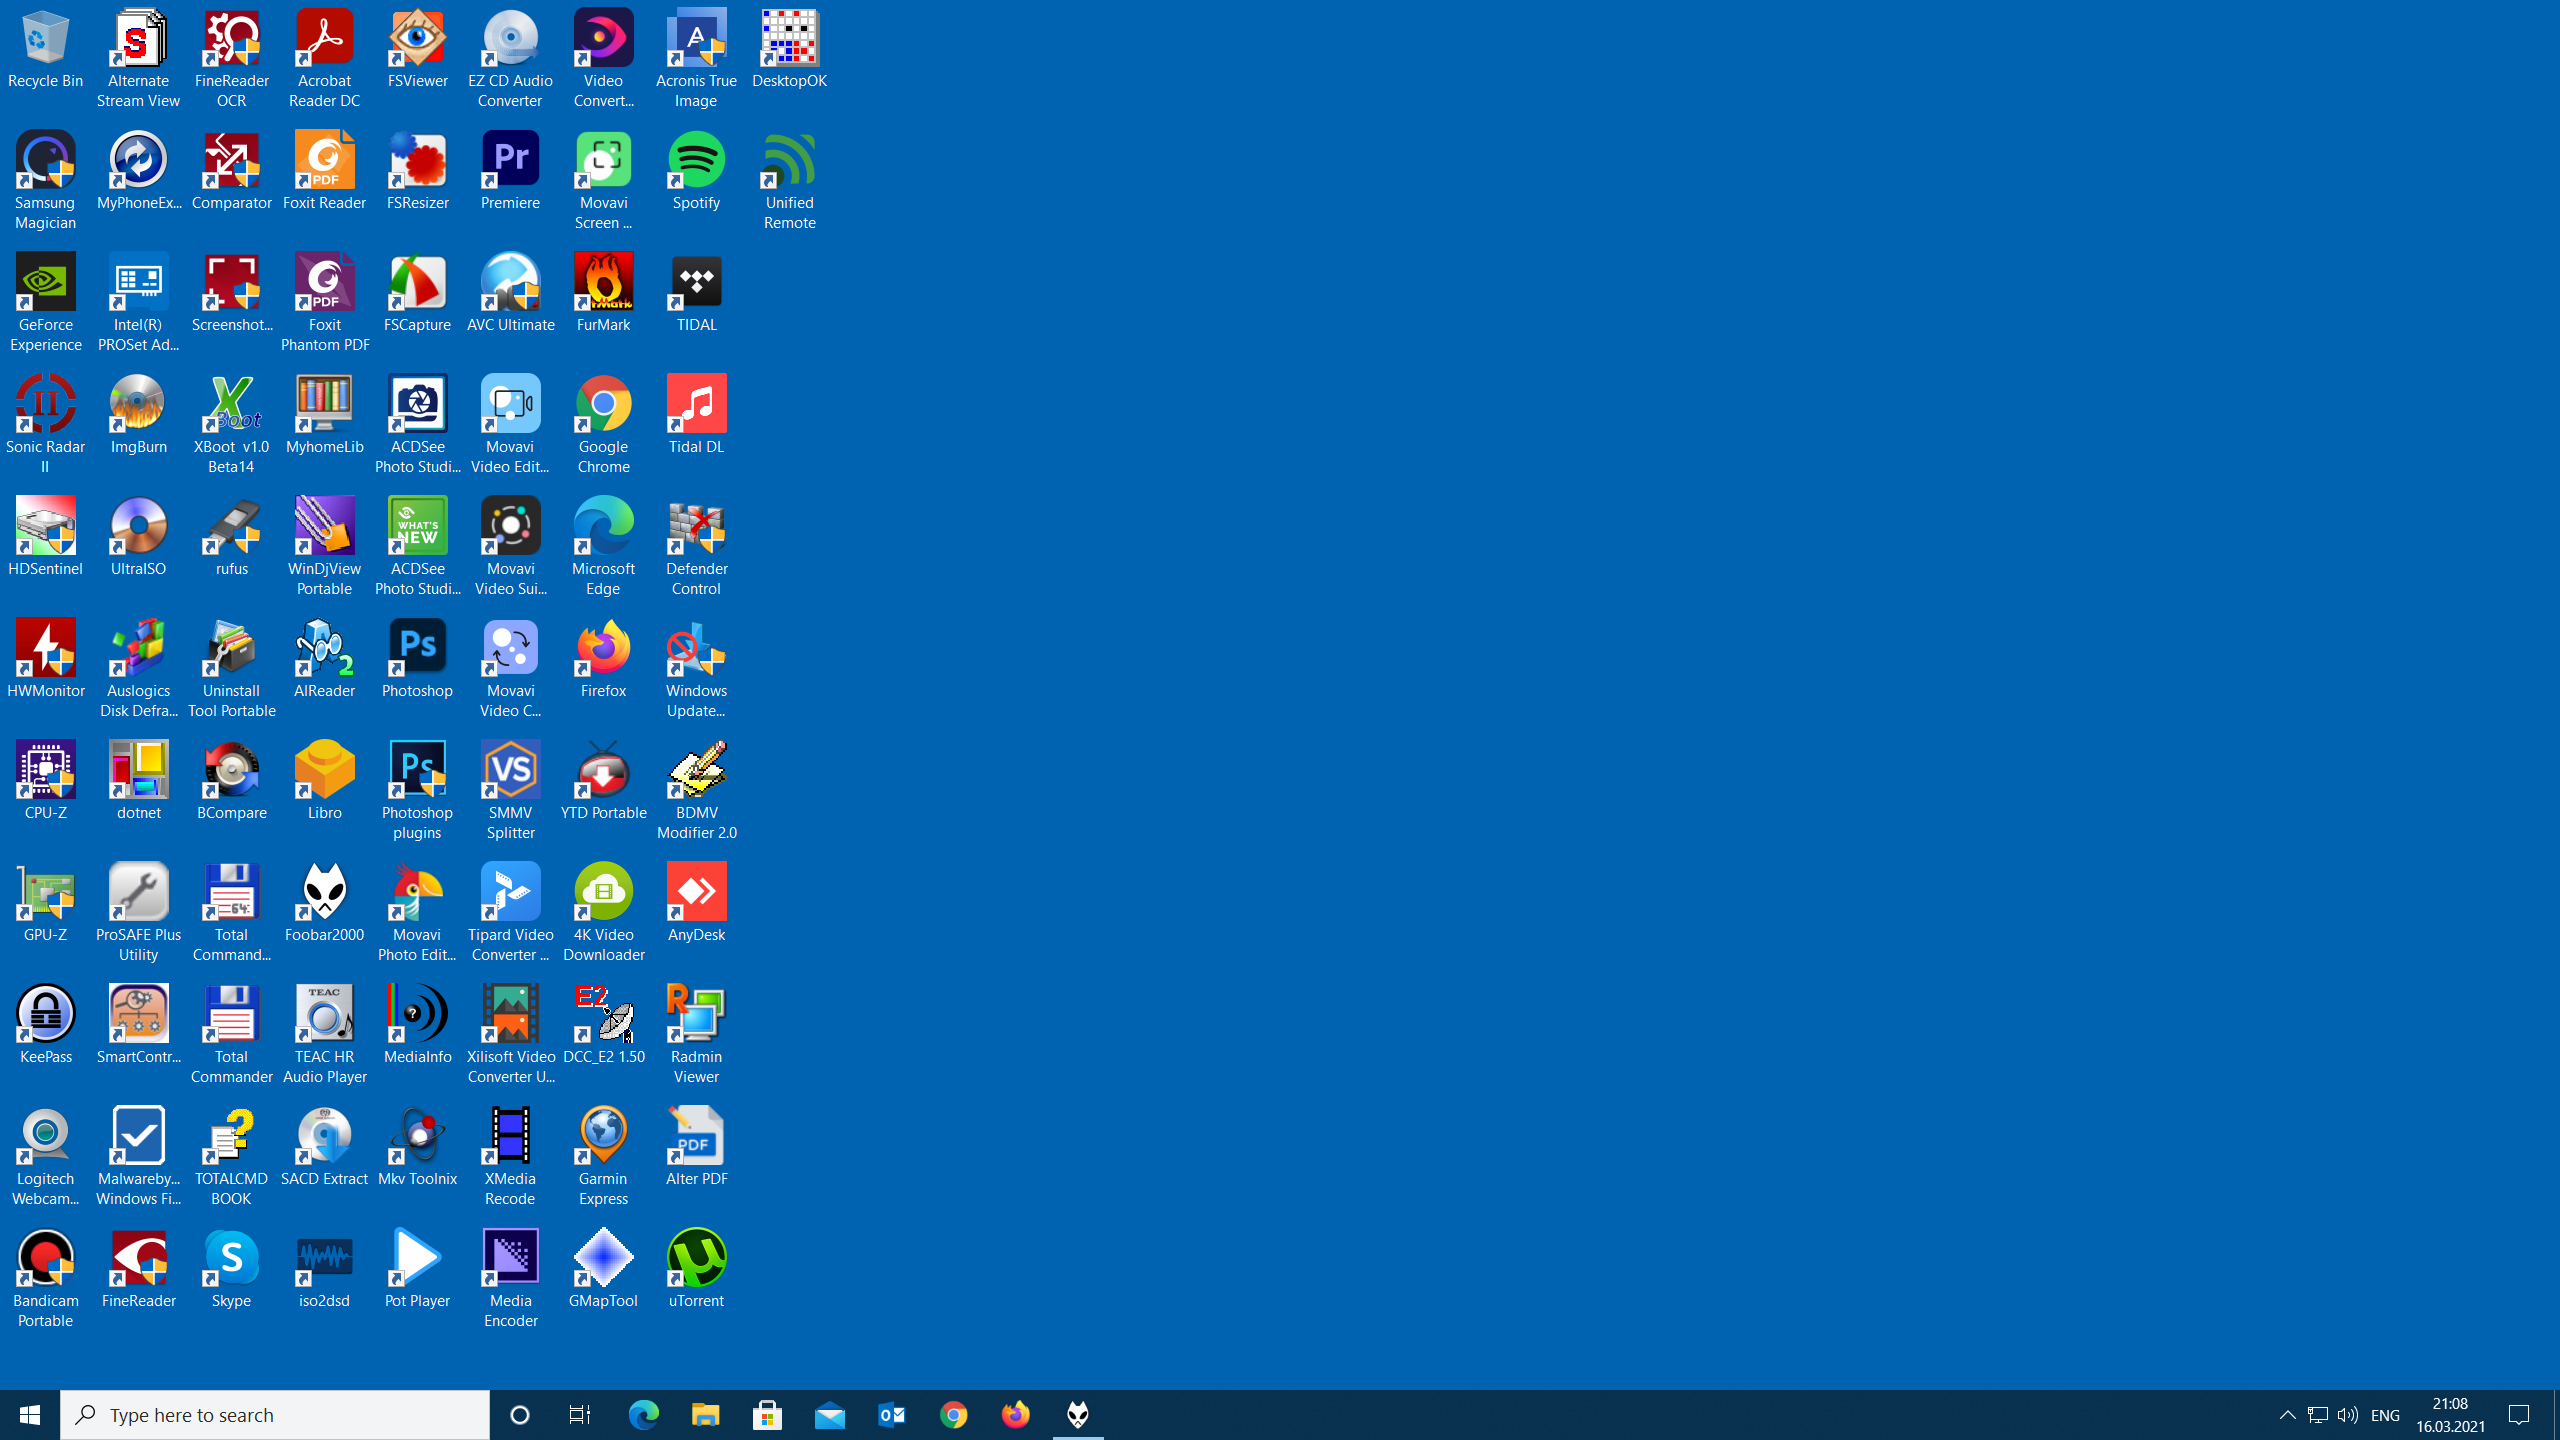This screenshot has height=1440, width=2560.
Task: Open File Explorer from the taskbar
Action: [x=706, y=1415]
